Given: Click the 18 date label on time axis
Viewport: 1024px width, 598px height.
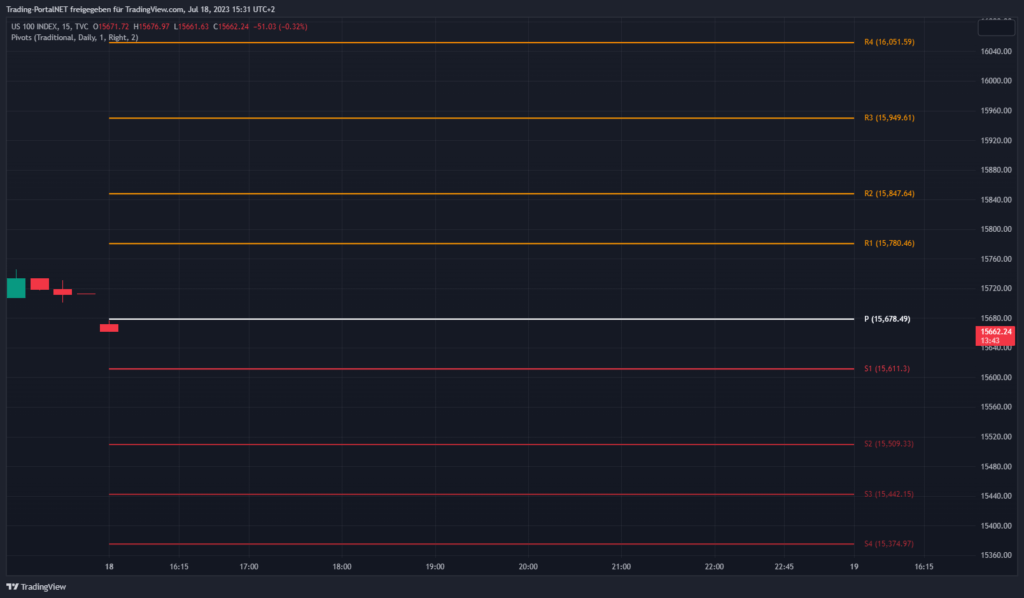Looking at the screenshot, I should 109,566.
